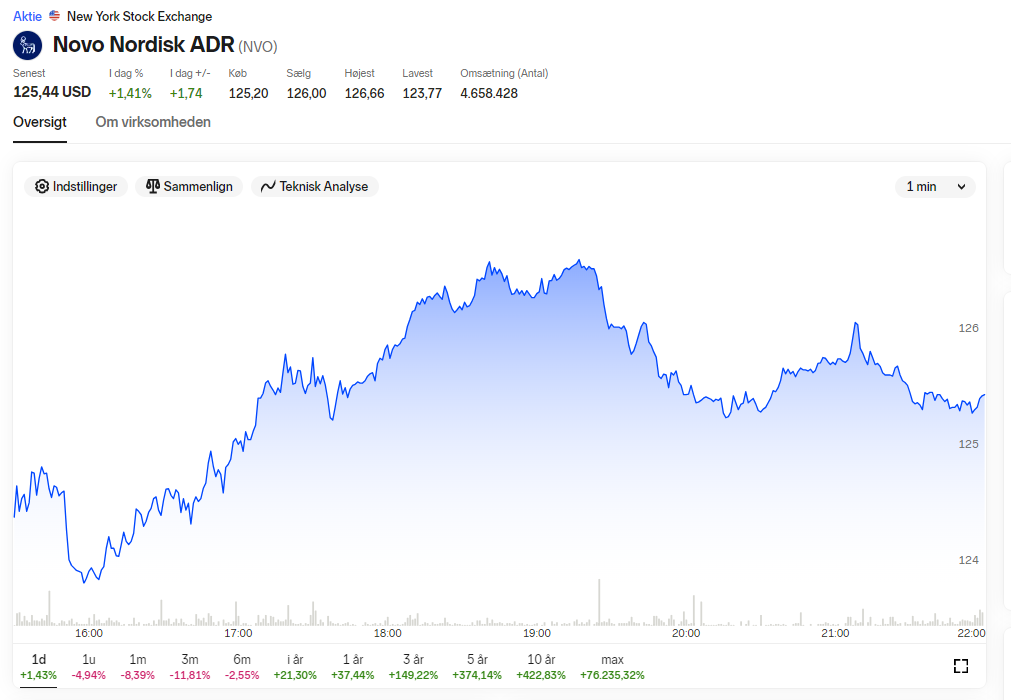Click the Sælg price 126,00
The image size is (1011, 700).
click(x=306, y=93)
